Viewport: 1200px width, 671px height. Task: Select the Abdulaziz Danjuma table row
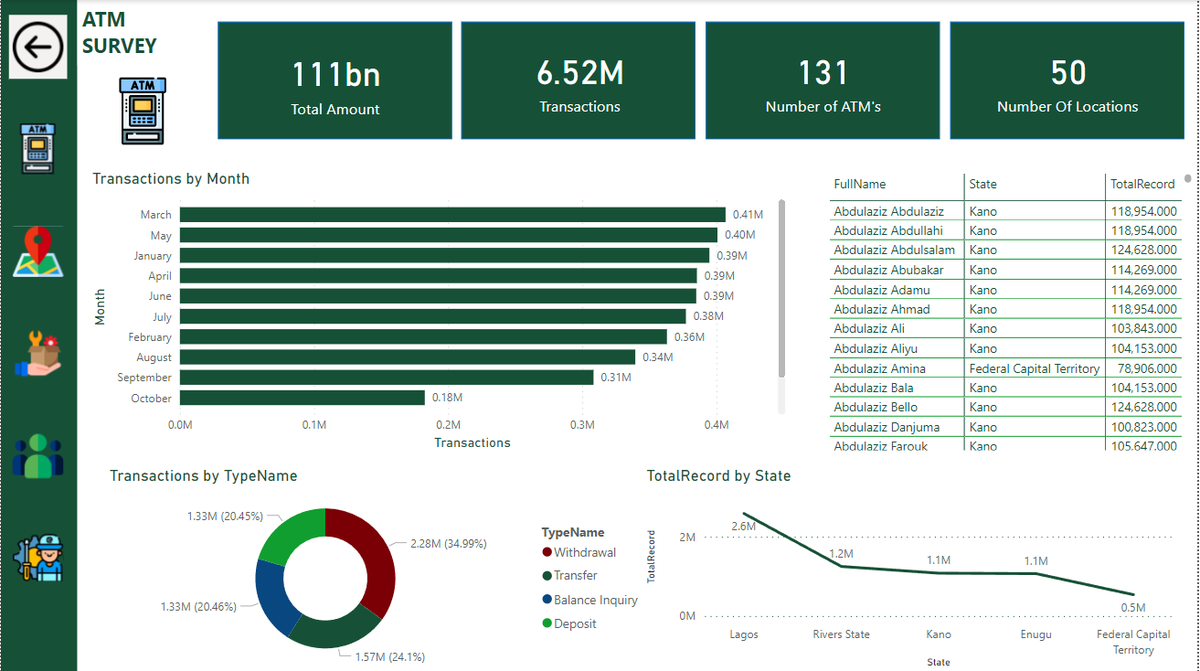[x=1005, y=427]
